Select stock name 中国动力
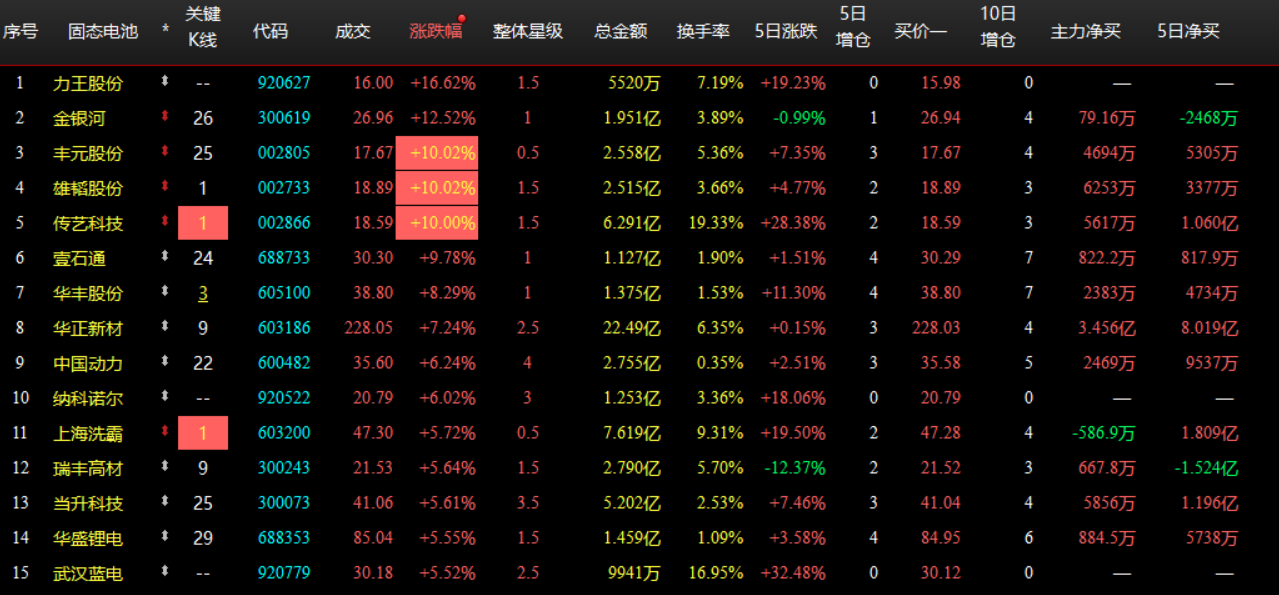The width and height of the screenshot is (1279, 595). click(x=88, y=363)
